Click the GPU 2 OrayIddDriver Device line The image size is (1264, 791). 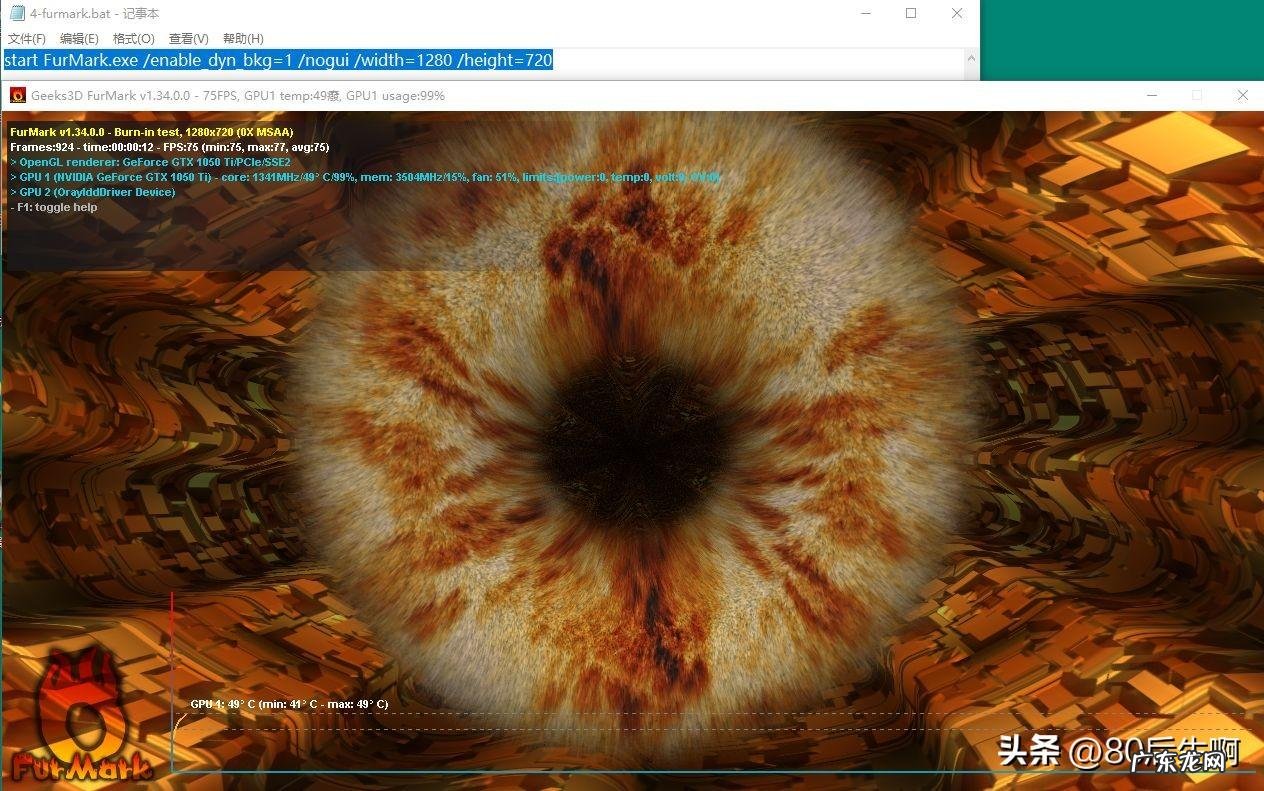point(92,192)
